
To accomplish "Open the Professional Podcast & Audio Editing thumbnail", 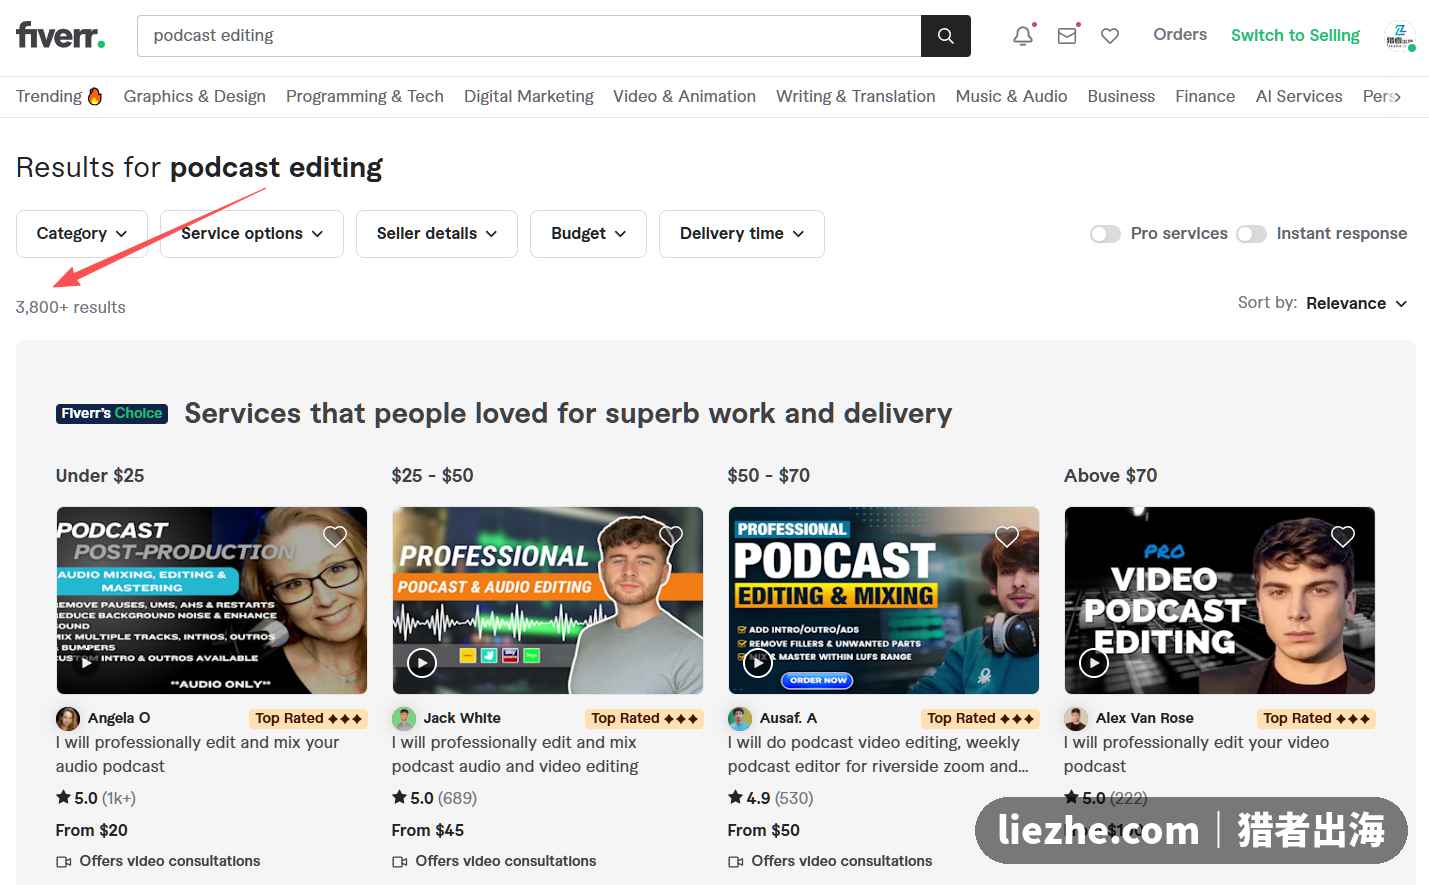I will click(548, 600).
